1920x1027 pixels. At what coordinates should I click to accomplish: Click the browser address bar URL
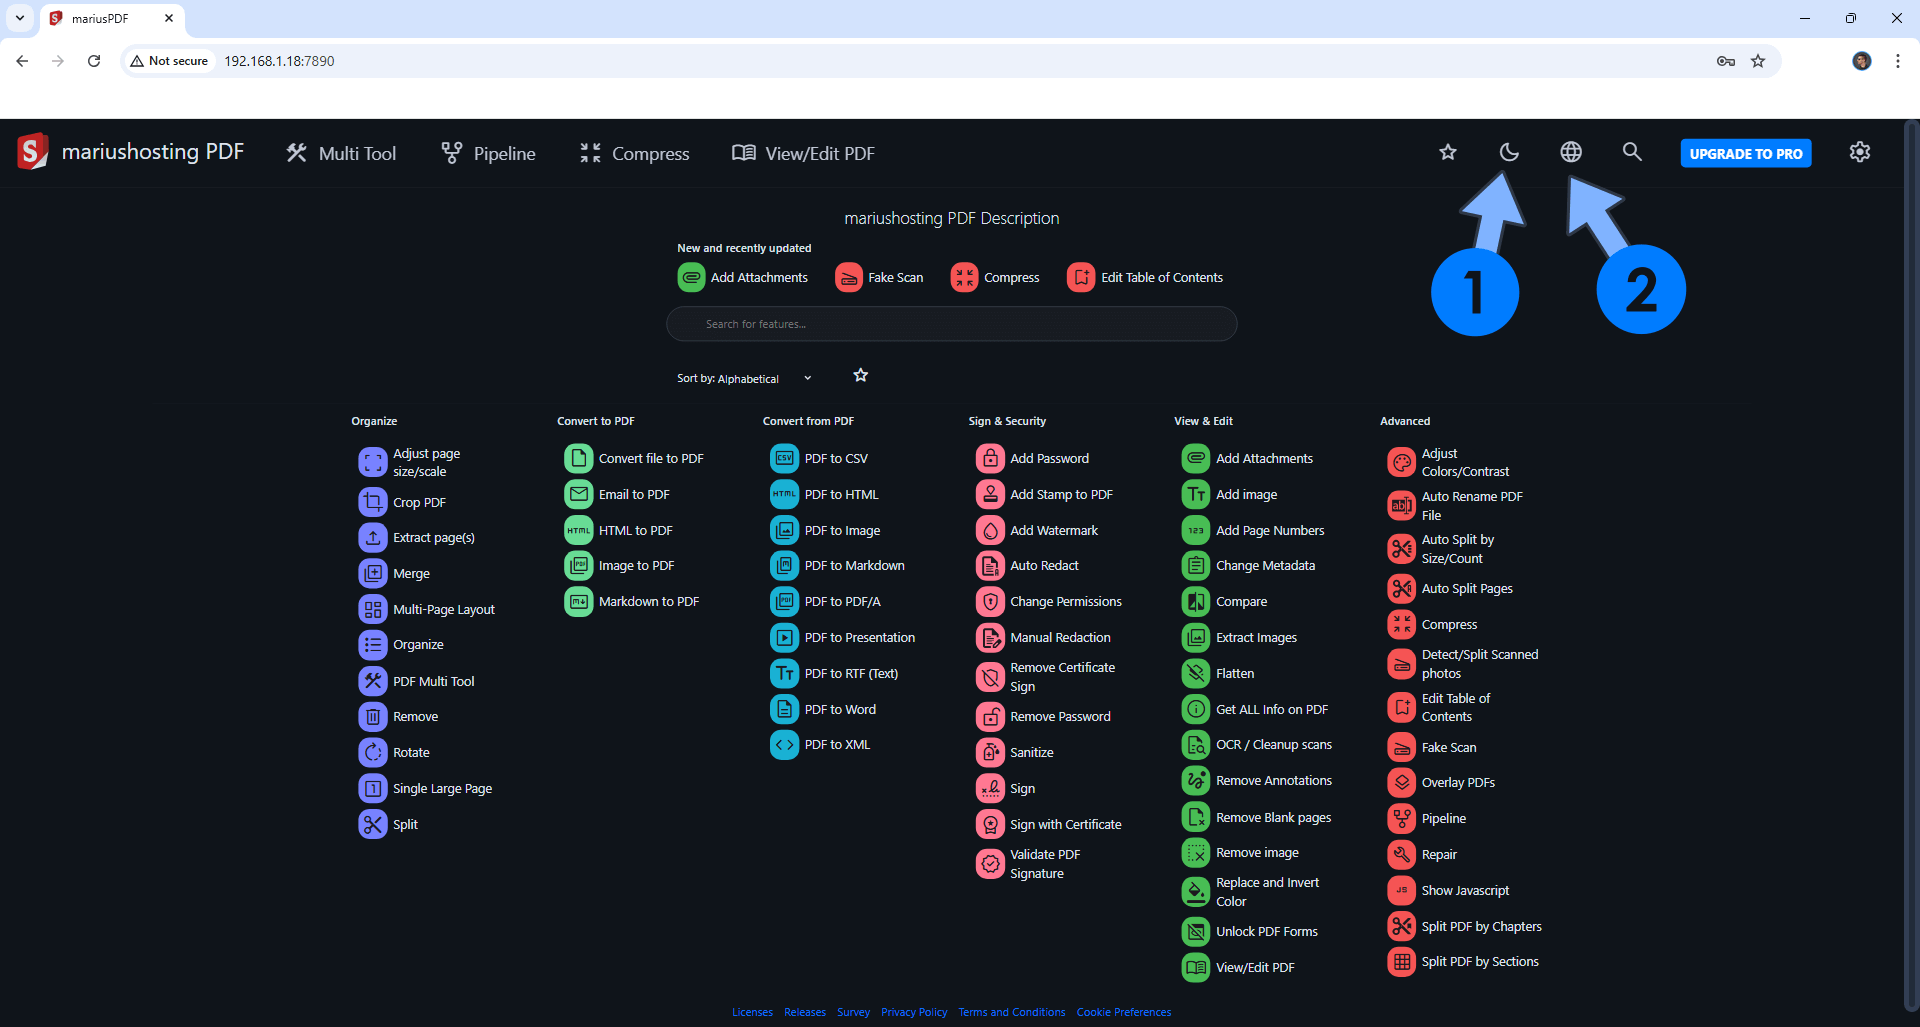click(x=279, y=61)
